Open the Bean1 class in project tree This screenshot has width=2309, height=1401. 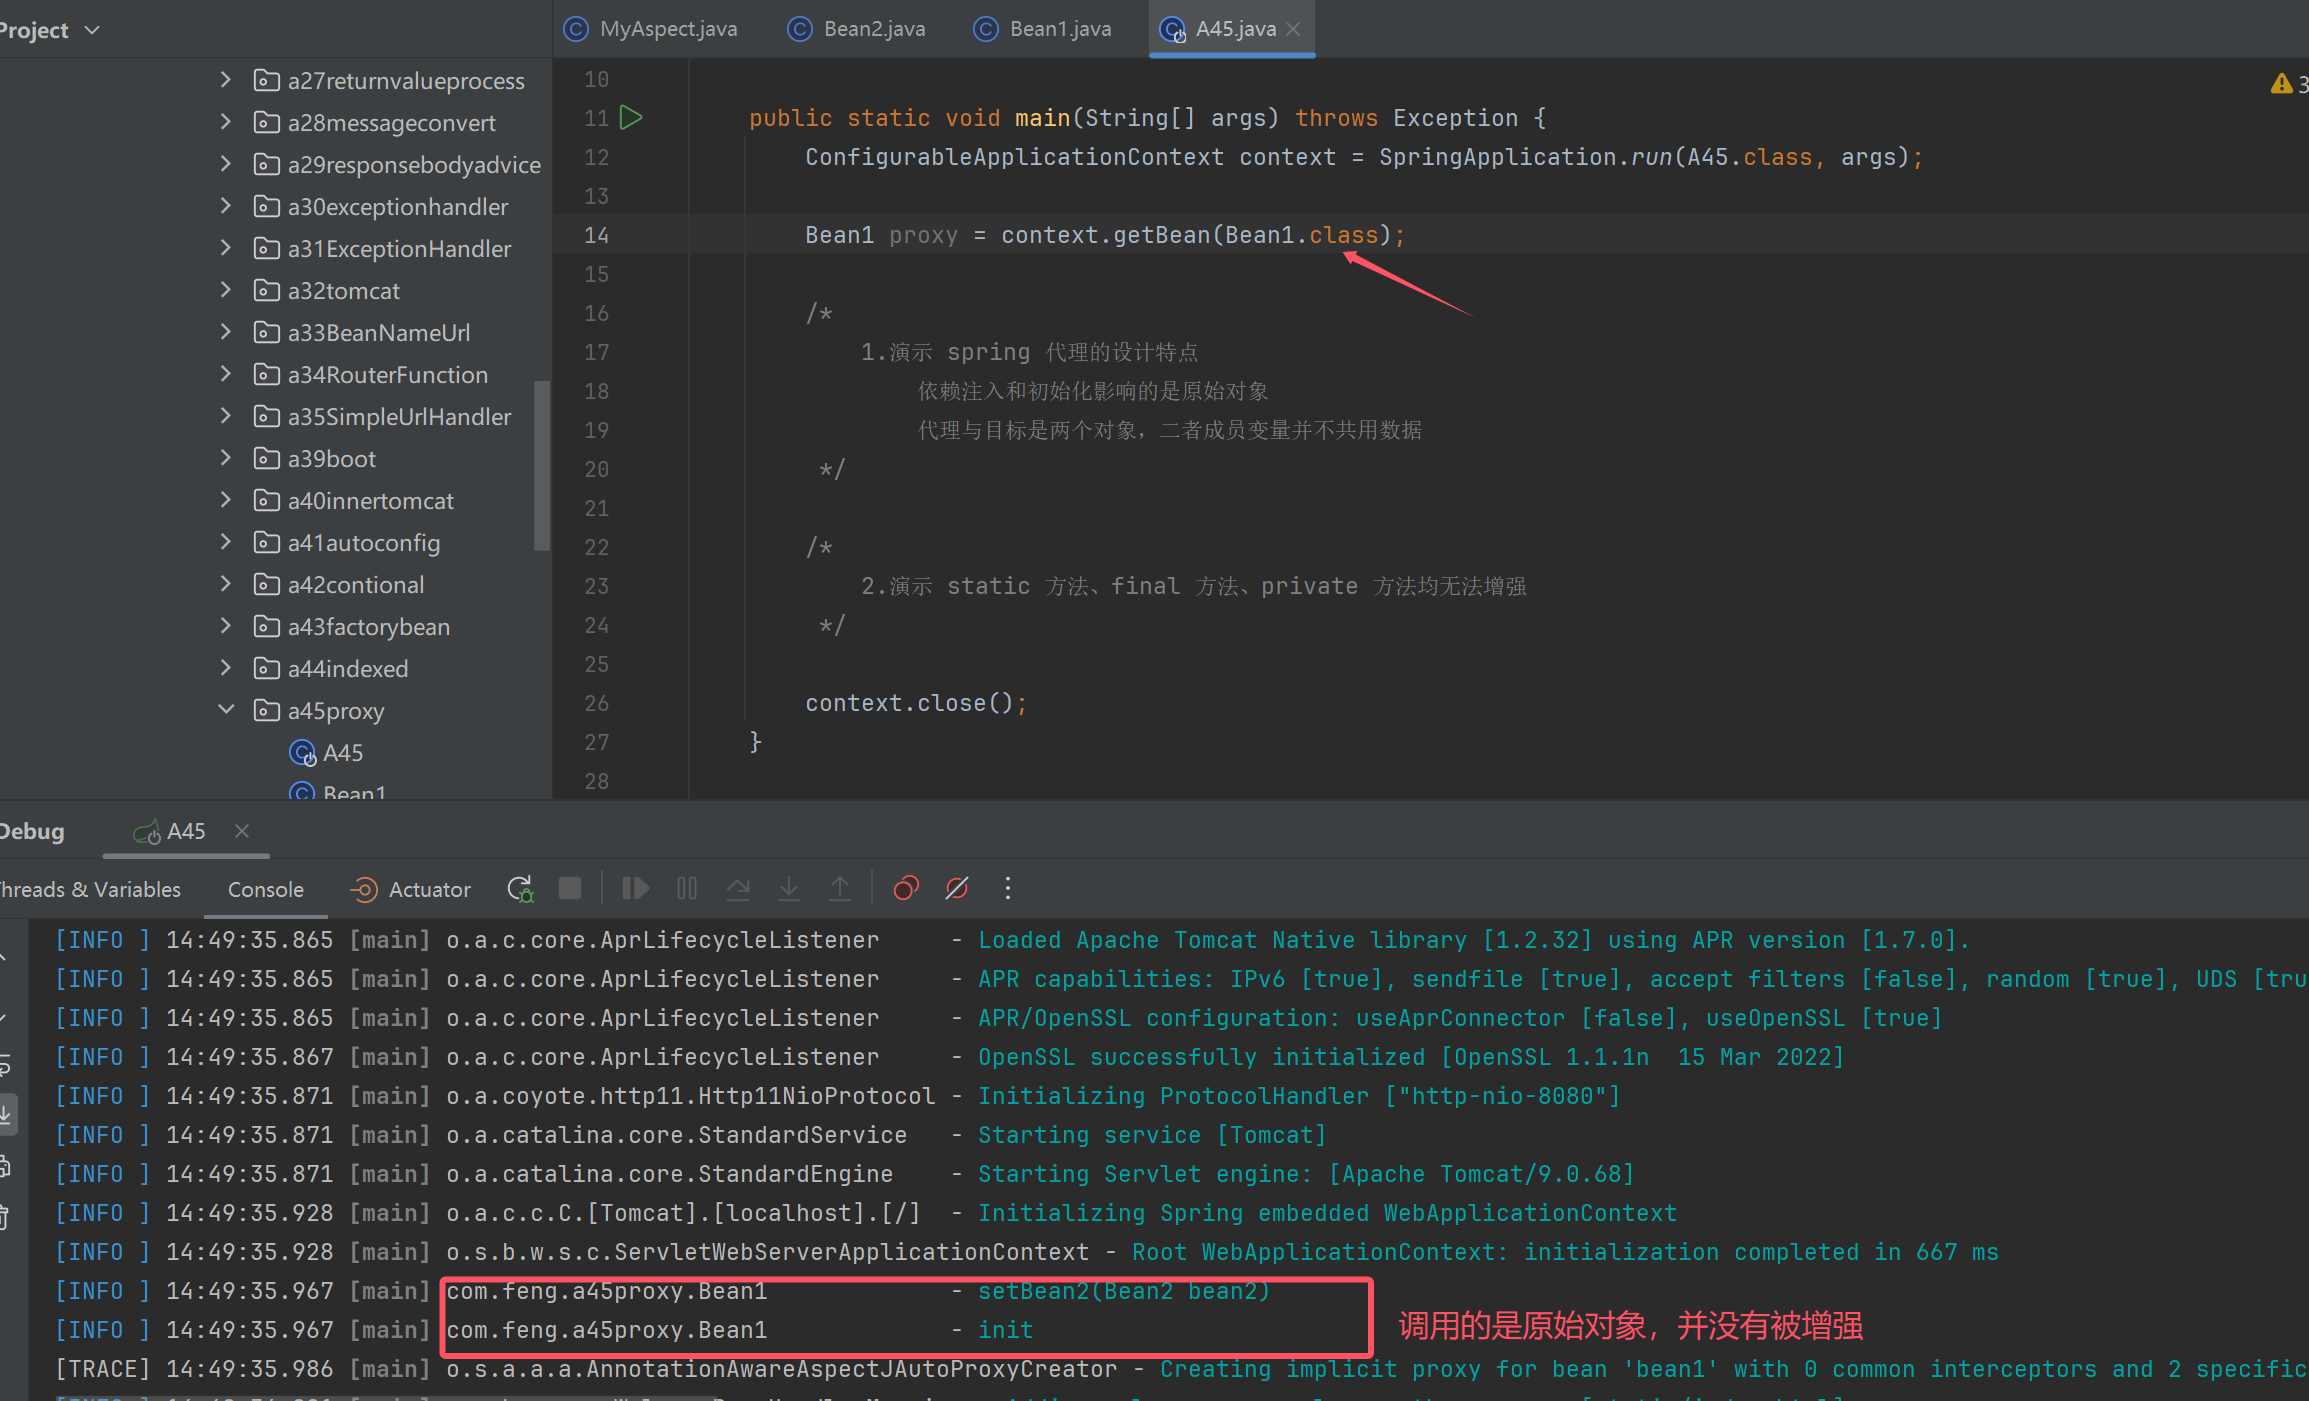(x=337, y=790)
